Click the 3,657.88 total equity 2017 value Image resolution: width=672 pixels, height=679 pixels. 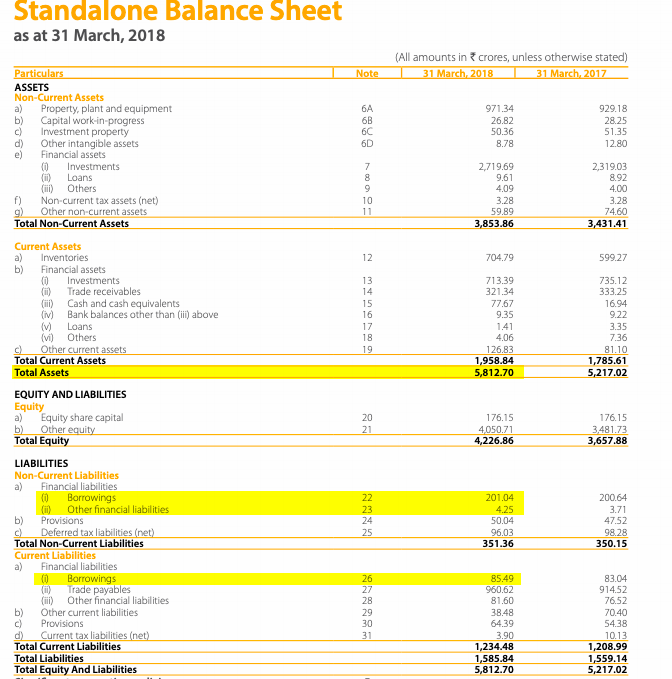[607, 440]
